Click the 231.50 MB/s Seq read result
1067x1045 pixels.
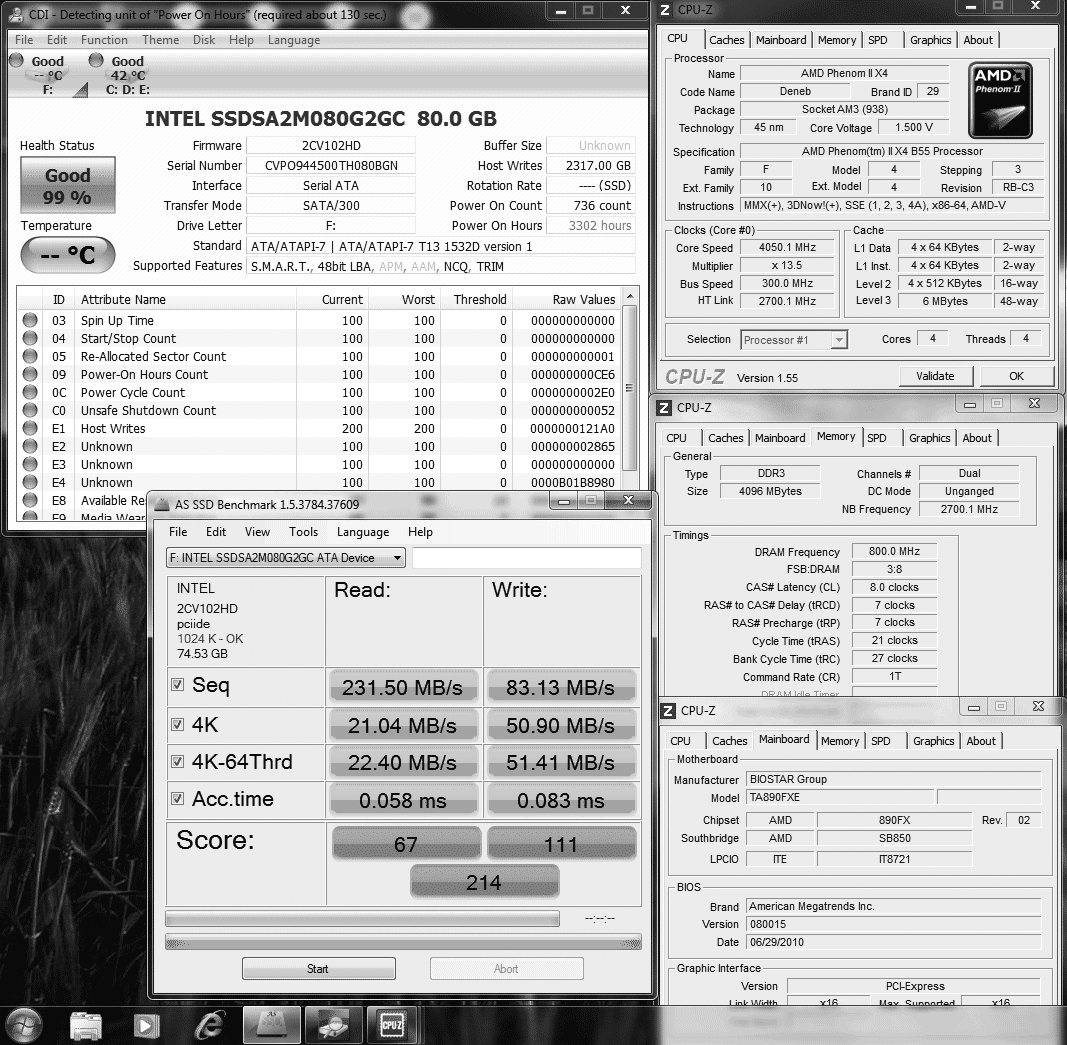tap(402, 687)
